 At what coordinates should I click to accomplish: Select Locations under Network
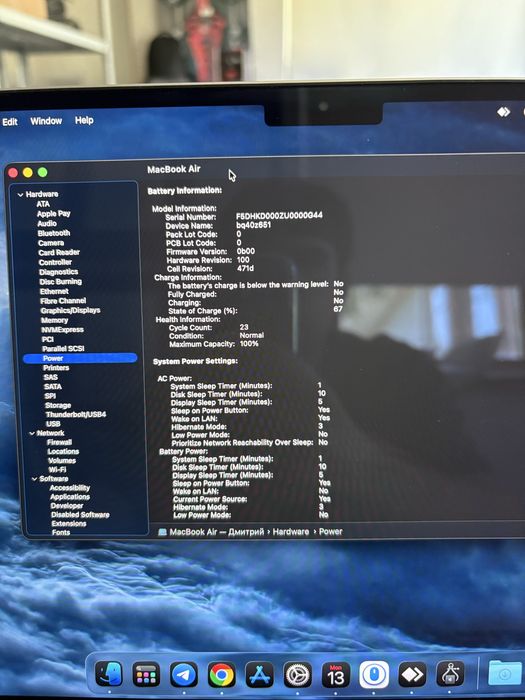tap(63, 452)
